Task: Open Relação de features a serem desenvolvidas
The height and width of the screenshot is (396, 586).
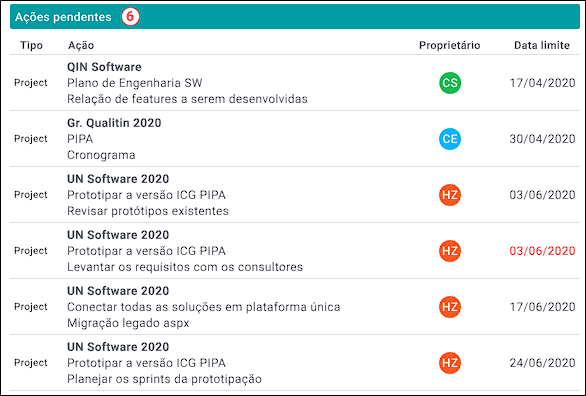Action: click(x=187, y=99)
